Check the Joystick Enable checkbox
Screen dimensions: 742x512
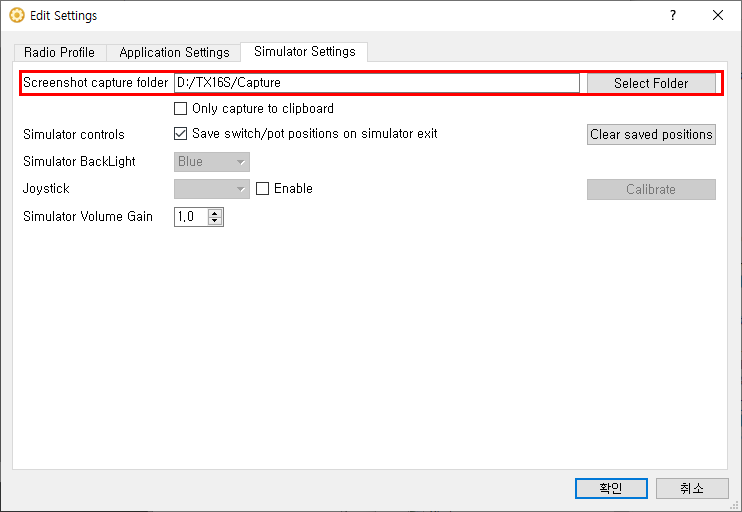point(263,189)
